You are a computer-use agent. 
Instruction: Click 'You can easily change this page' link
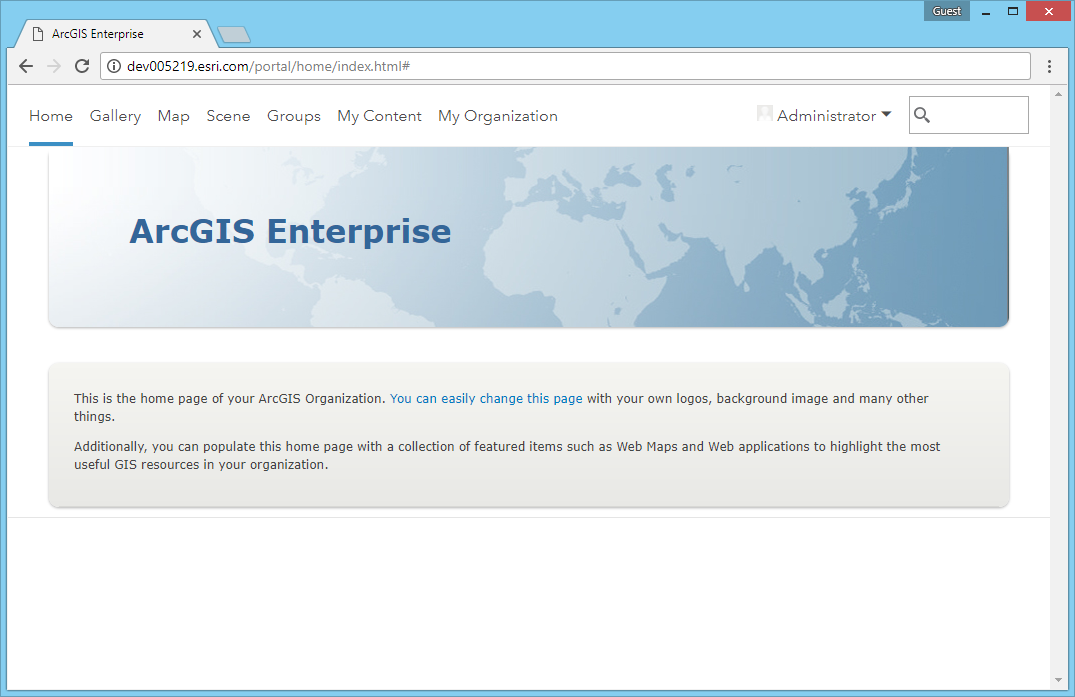(486, 398)
